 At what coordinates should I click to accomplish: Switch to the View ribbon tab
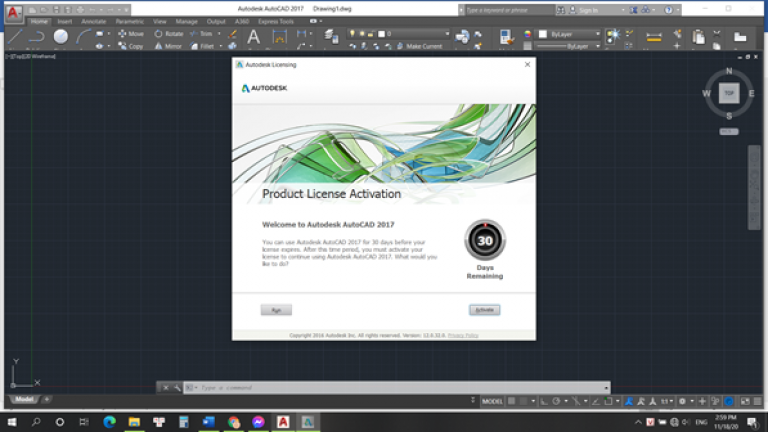point(159,22)
